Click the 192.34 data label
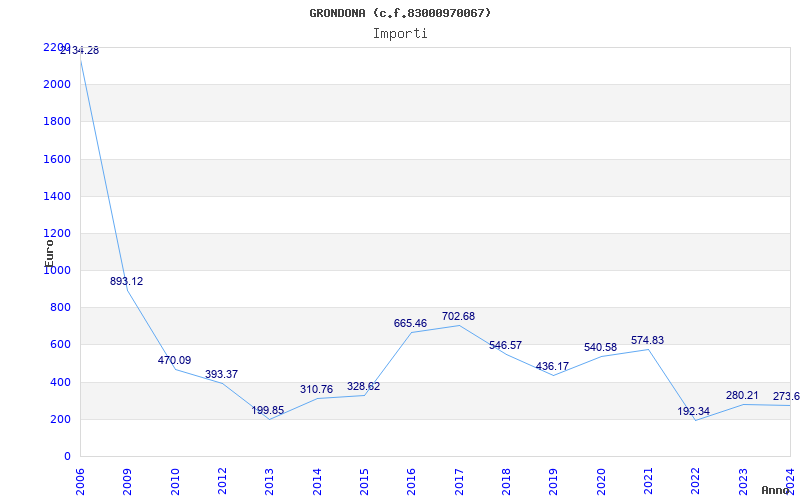 [693, 411]
